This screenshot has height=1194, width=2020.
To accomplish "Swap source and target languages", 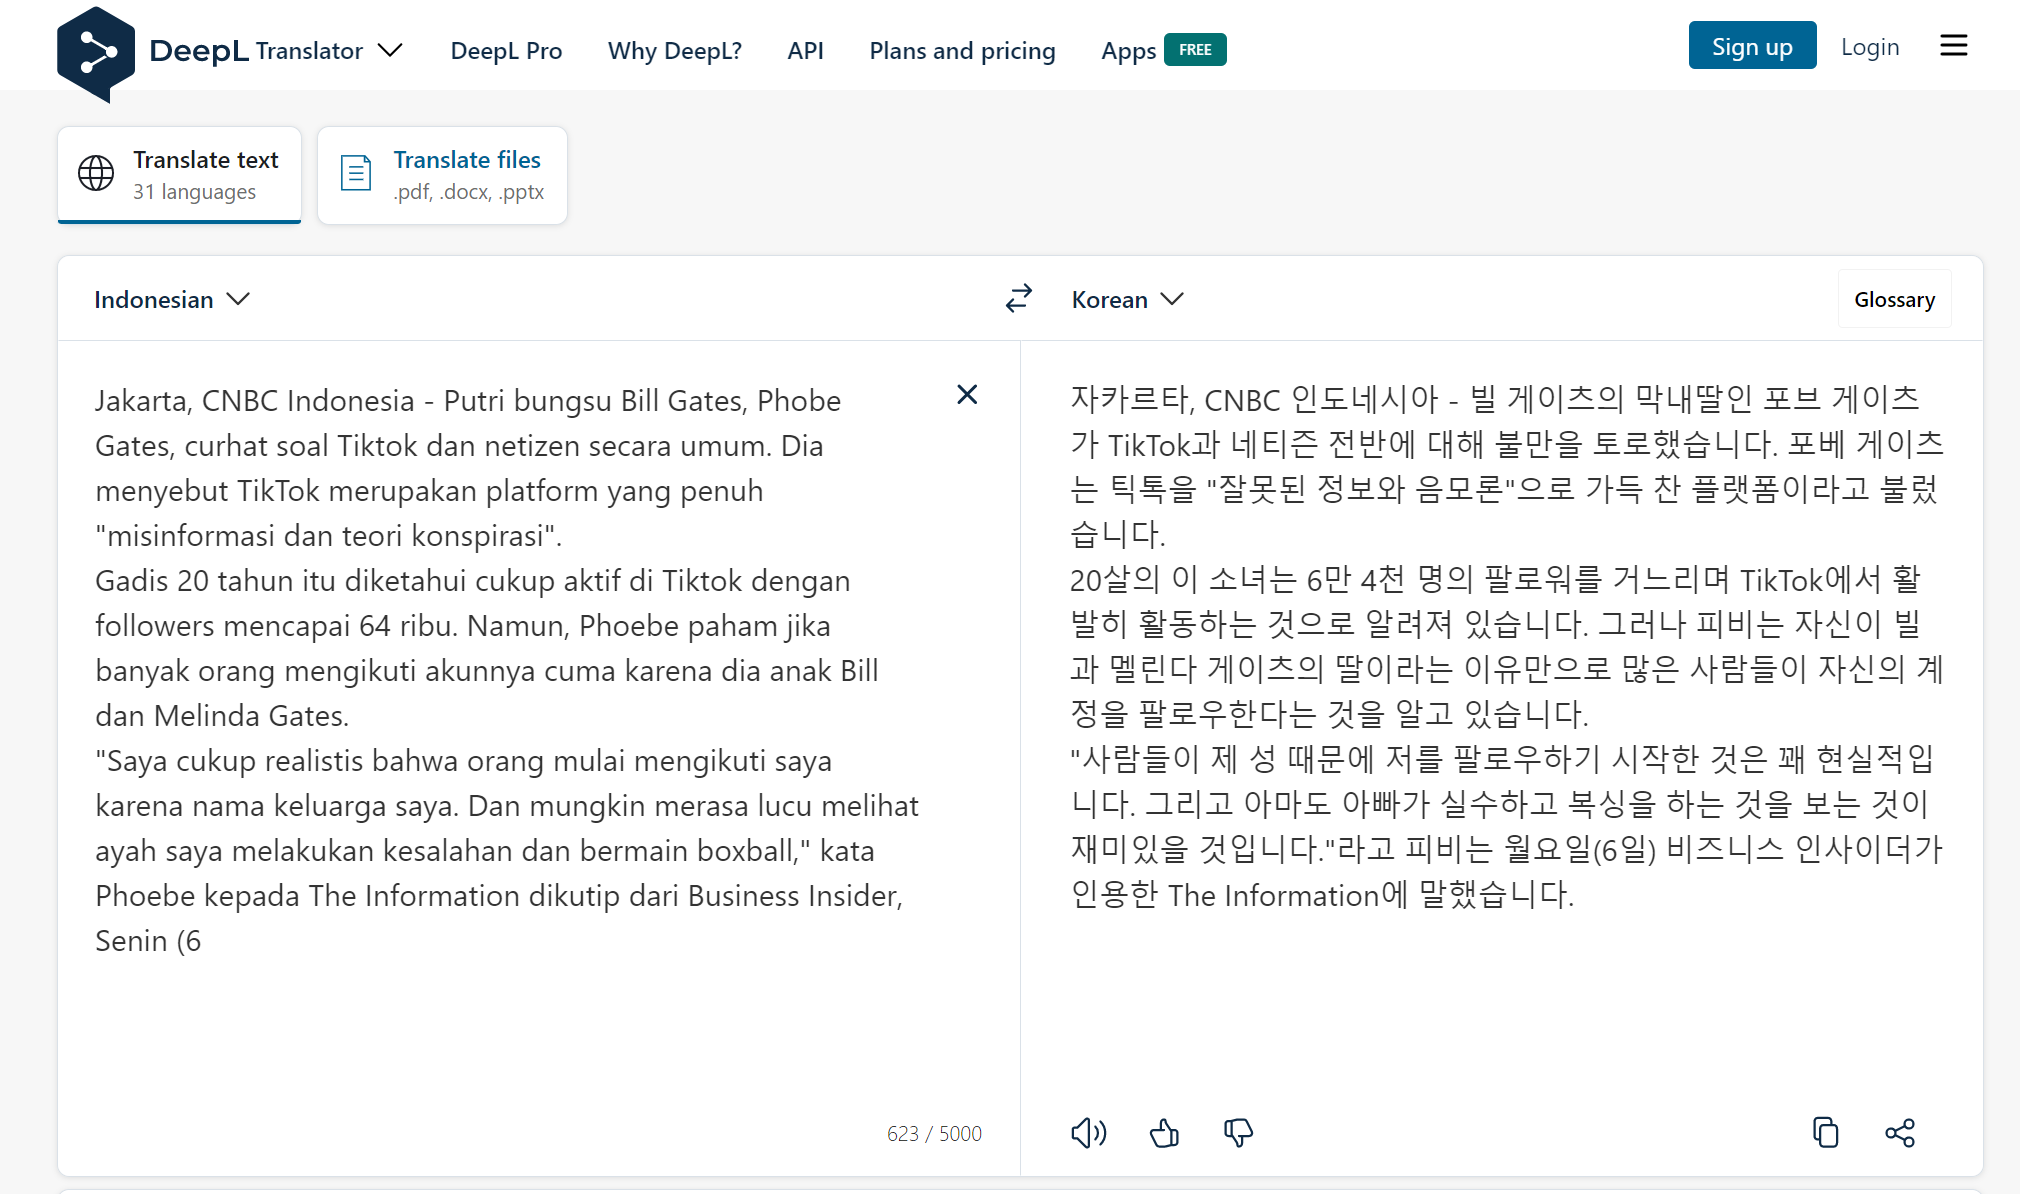I will pyautogui.click(x=1018, y=298).
